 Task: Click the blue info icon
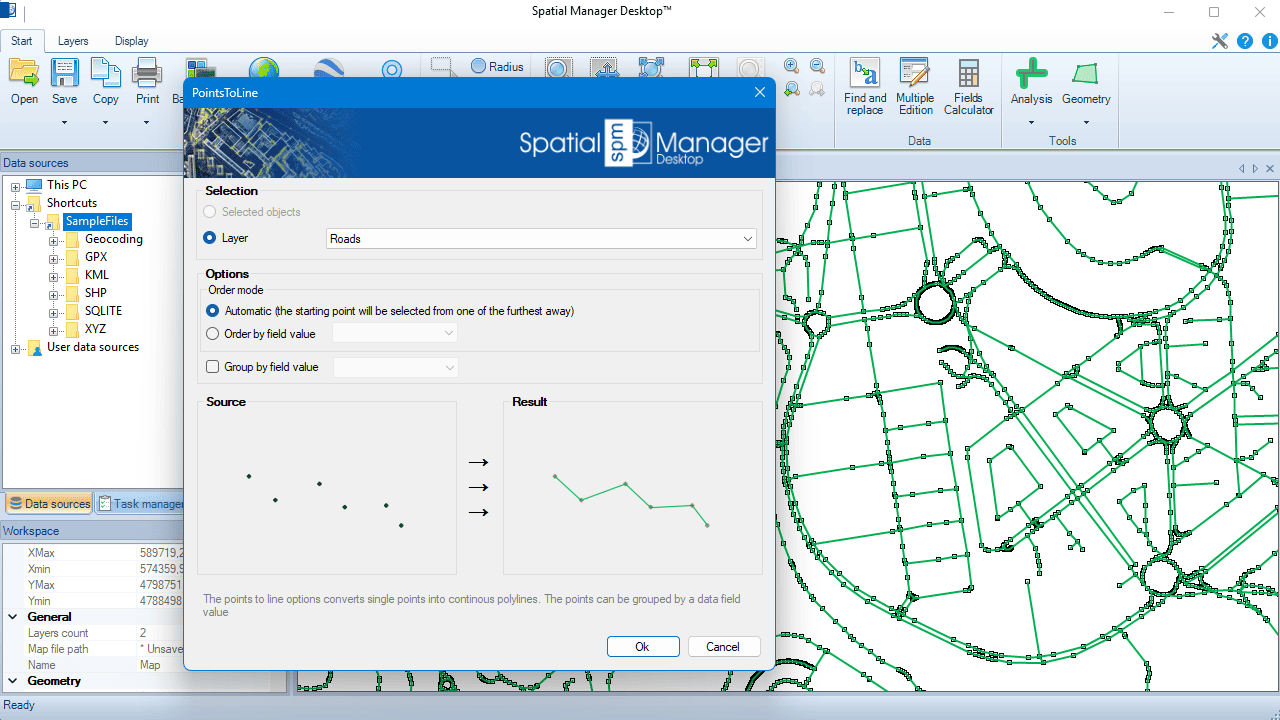coord(1269,41)
